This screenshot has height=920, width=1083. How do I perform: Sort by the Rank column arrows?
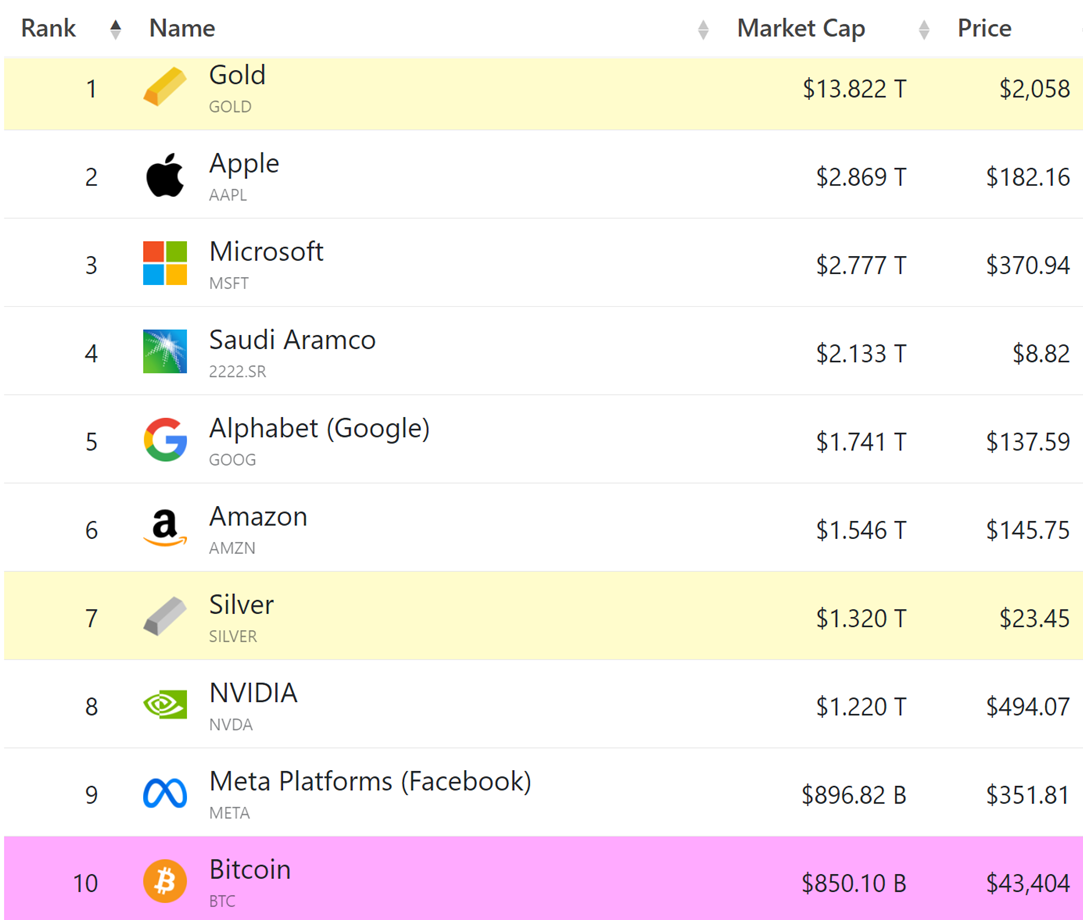[x=115, y=29]
